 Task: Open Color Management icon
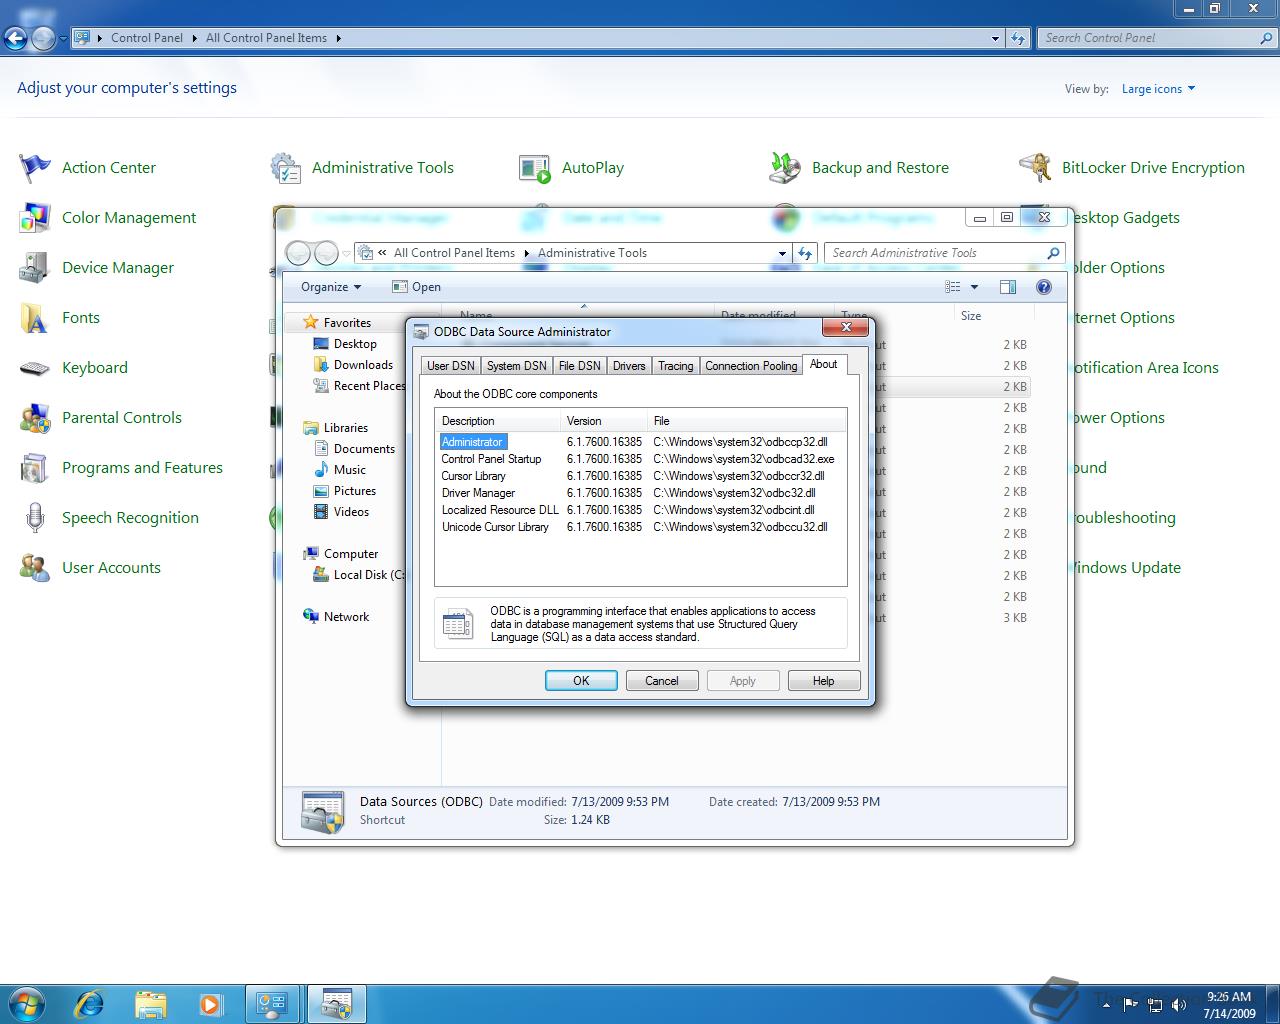point(35,218)
